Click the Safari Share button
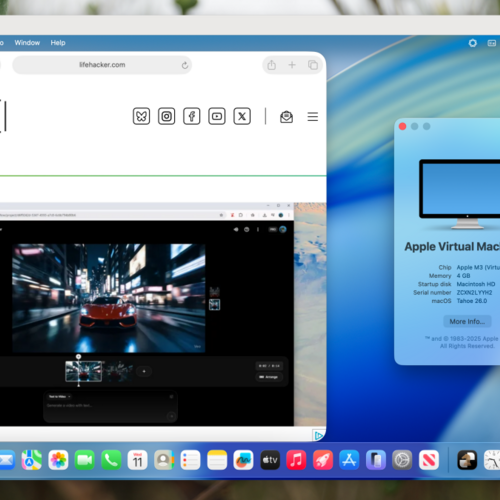Viewport: 500px width, 500px height. coord(272,65)
